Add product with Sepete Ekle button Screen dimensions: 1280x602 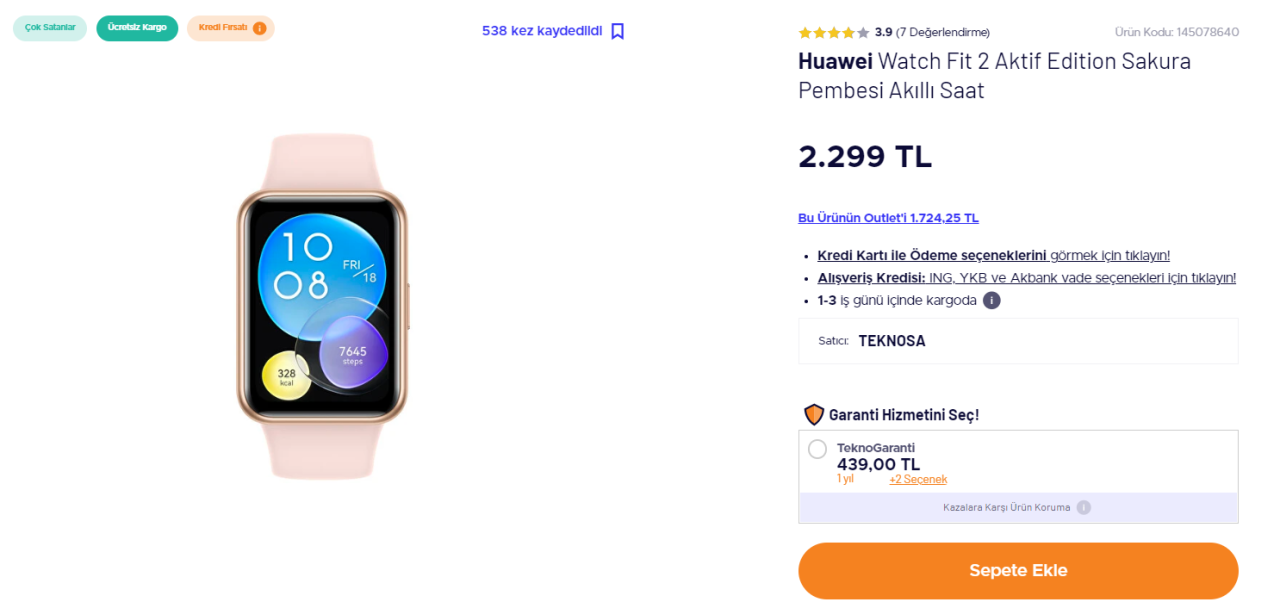coord(1018,571)
